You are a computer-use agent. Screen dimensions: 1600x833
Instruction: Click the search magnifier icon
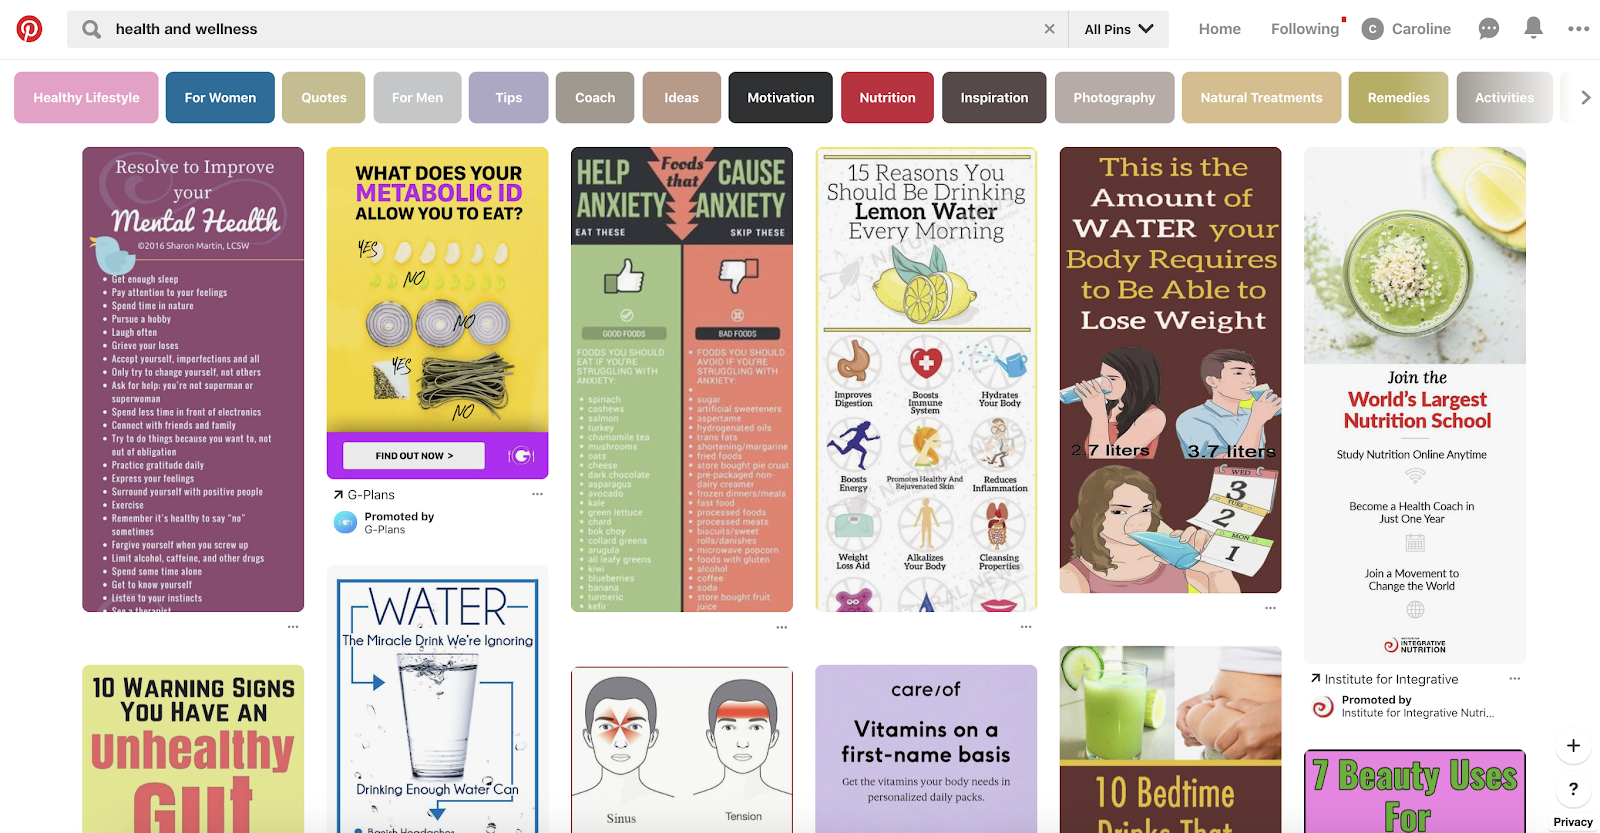tap(91, 29)
